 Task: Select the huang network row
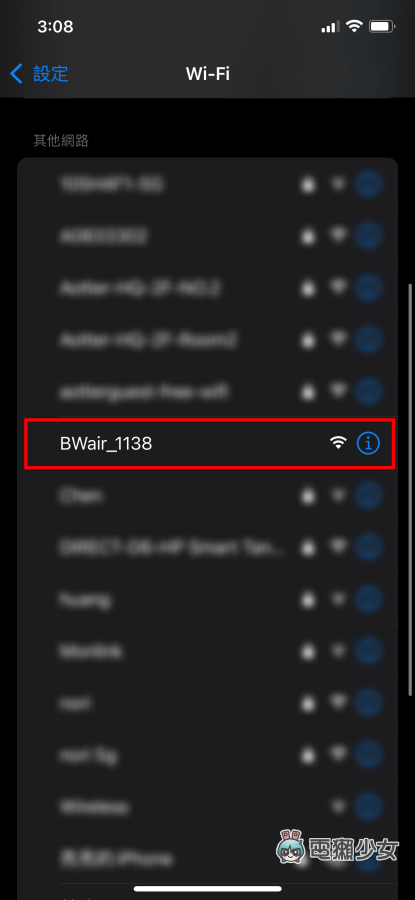(x=207, y=599)
